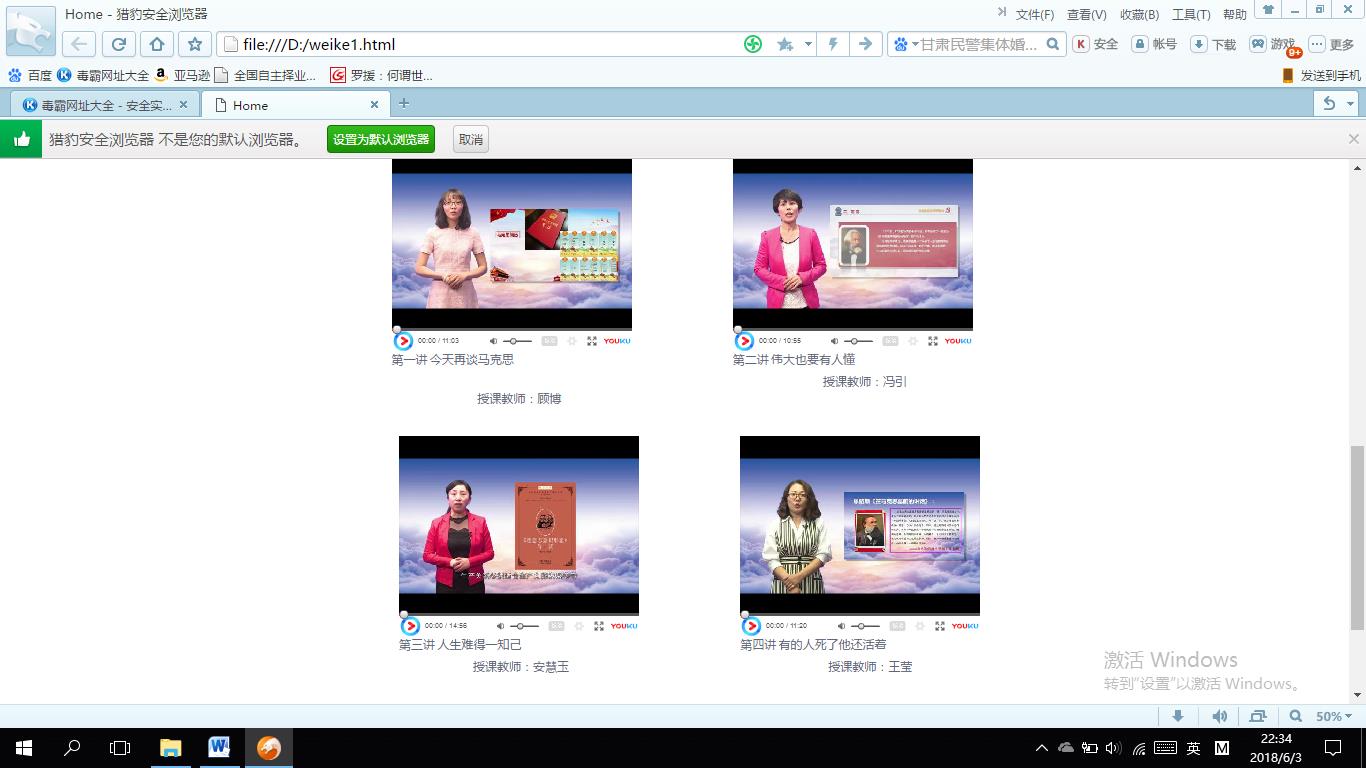Screen dimensions: 1366x768
Task: Adjust the volume slider on second video
Action: coord(858,341)
